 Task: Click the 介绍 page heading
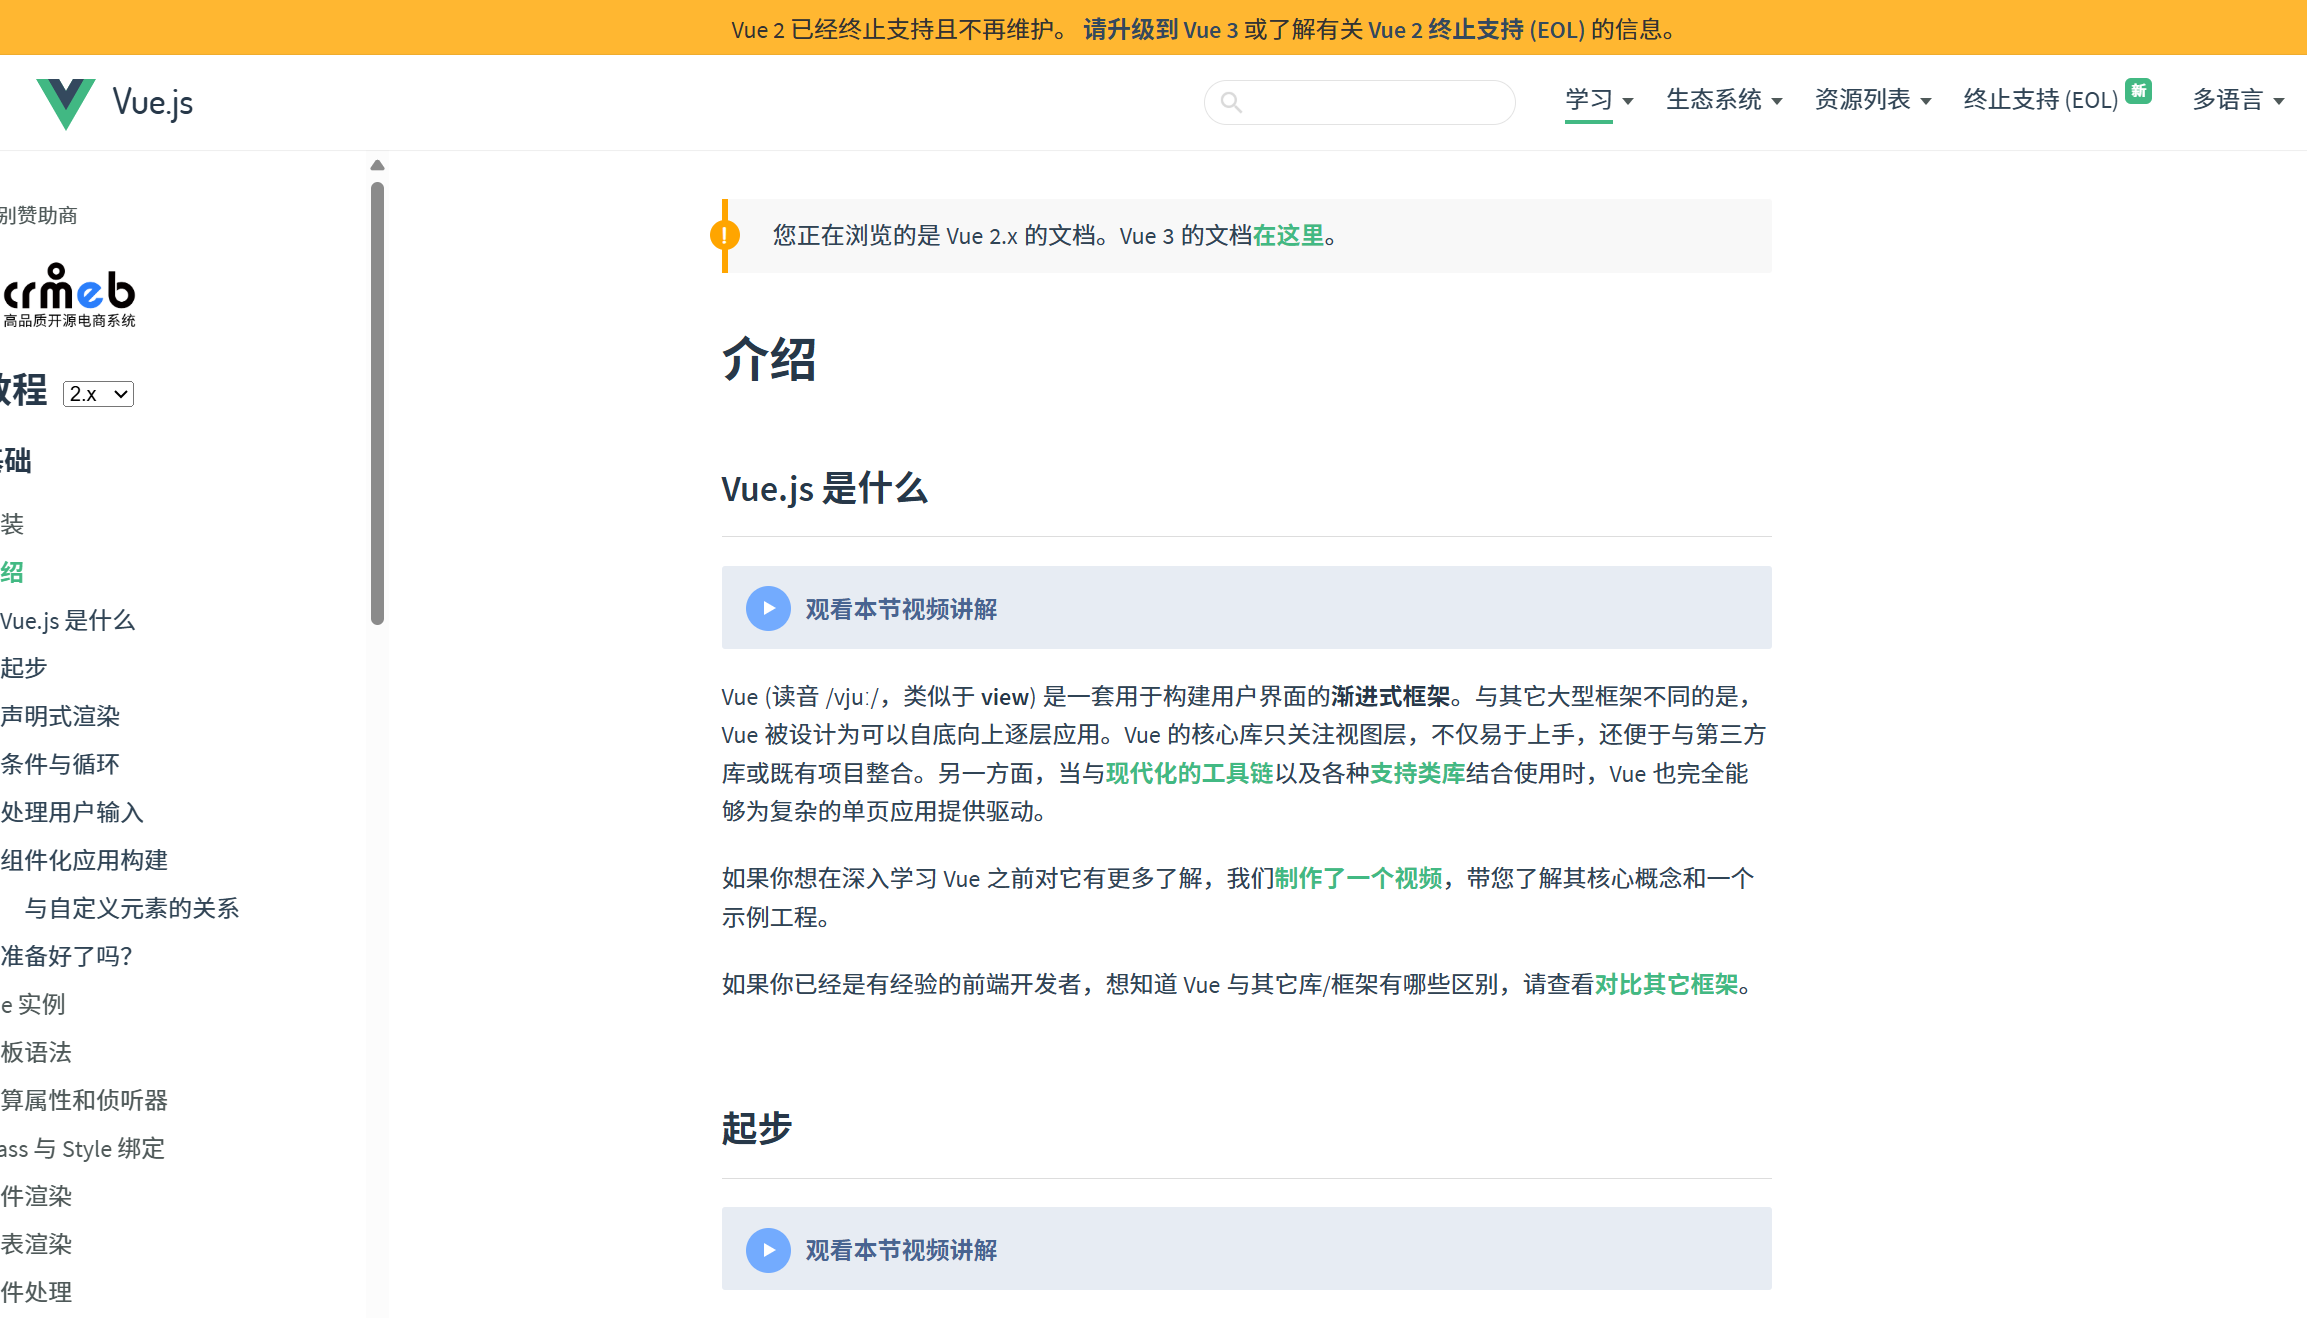769,359
